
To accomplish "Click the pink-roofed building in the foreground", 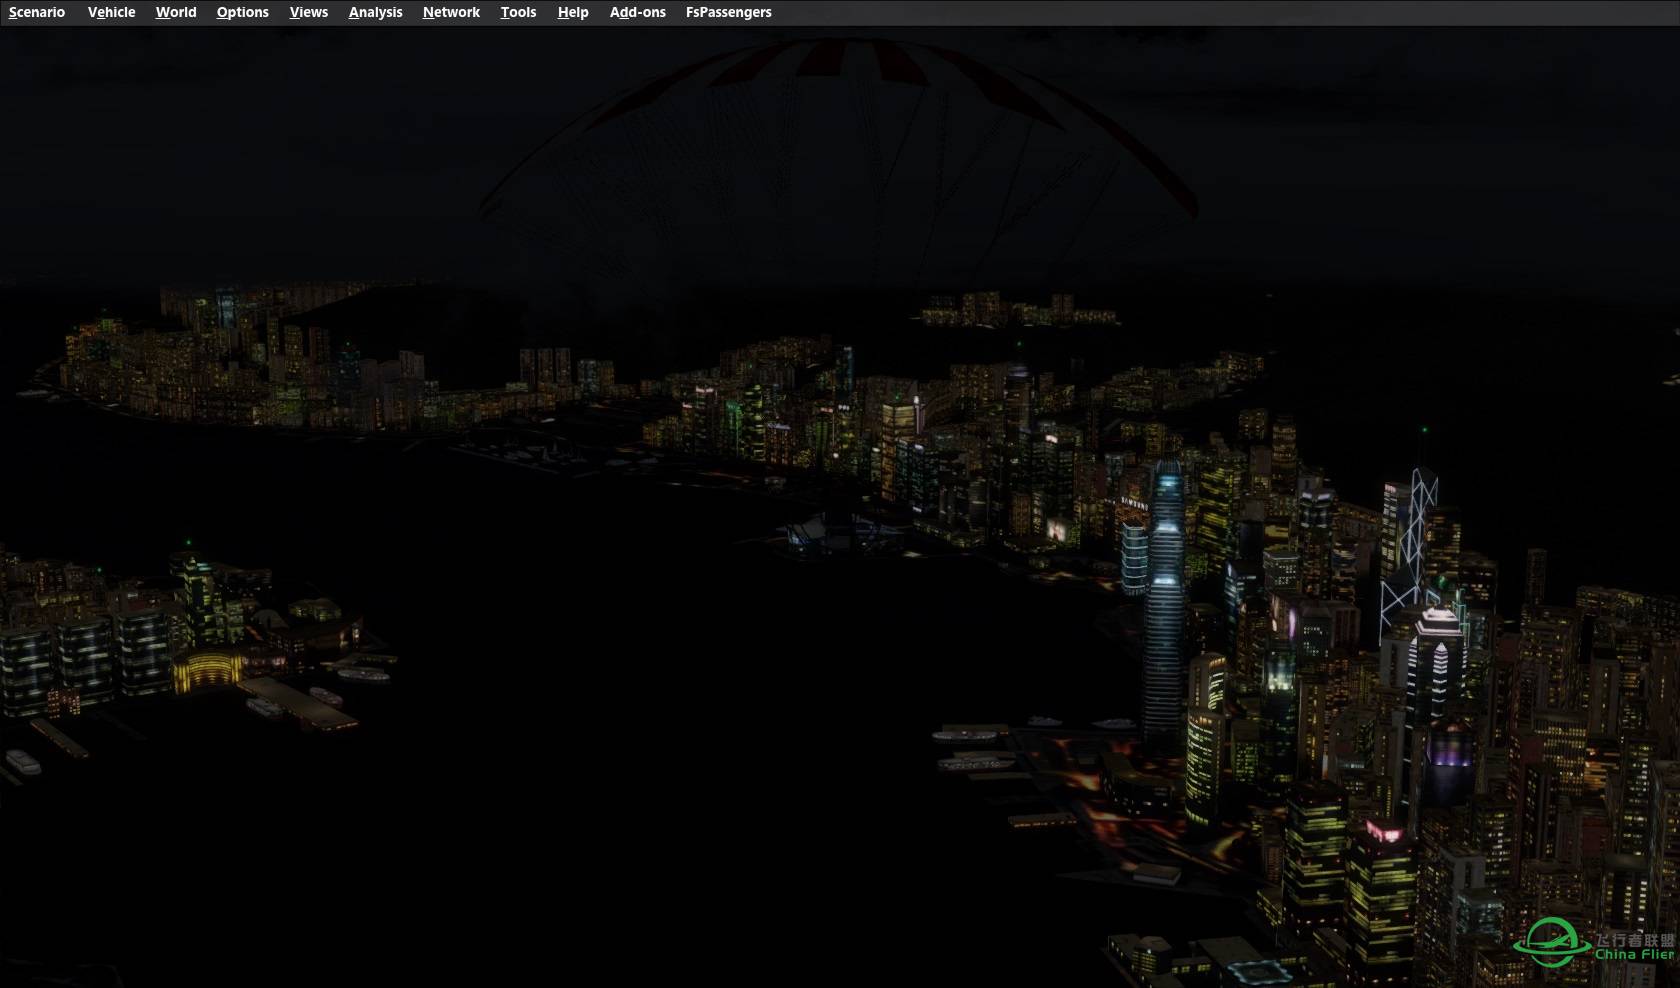I will coord(1384,831).
